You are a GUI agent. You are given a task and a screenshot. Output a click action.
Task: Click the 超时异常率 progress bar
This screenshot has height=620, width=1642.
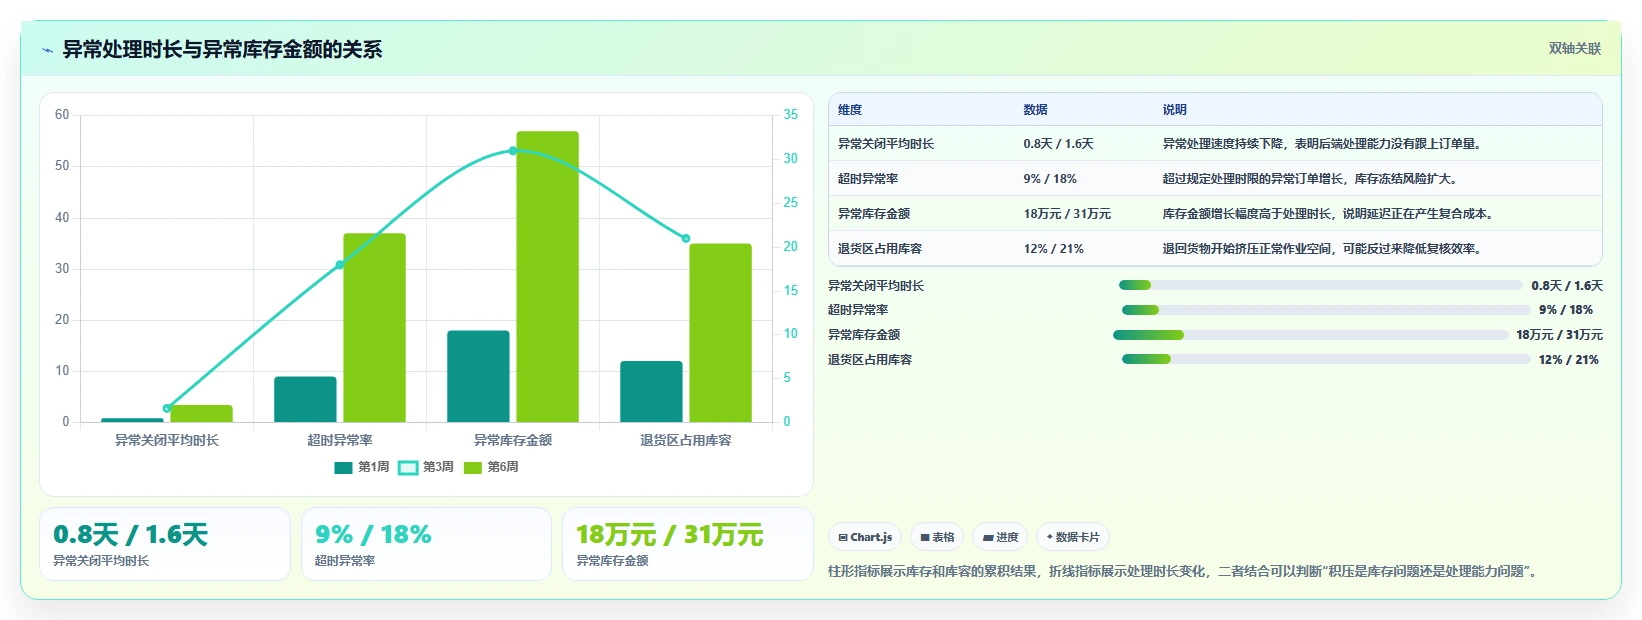pyautogui.click(x=1326, y=310)
